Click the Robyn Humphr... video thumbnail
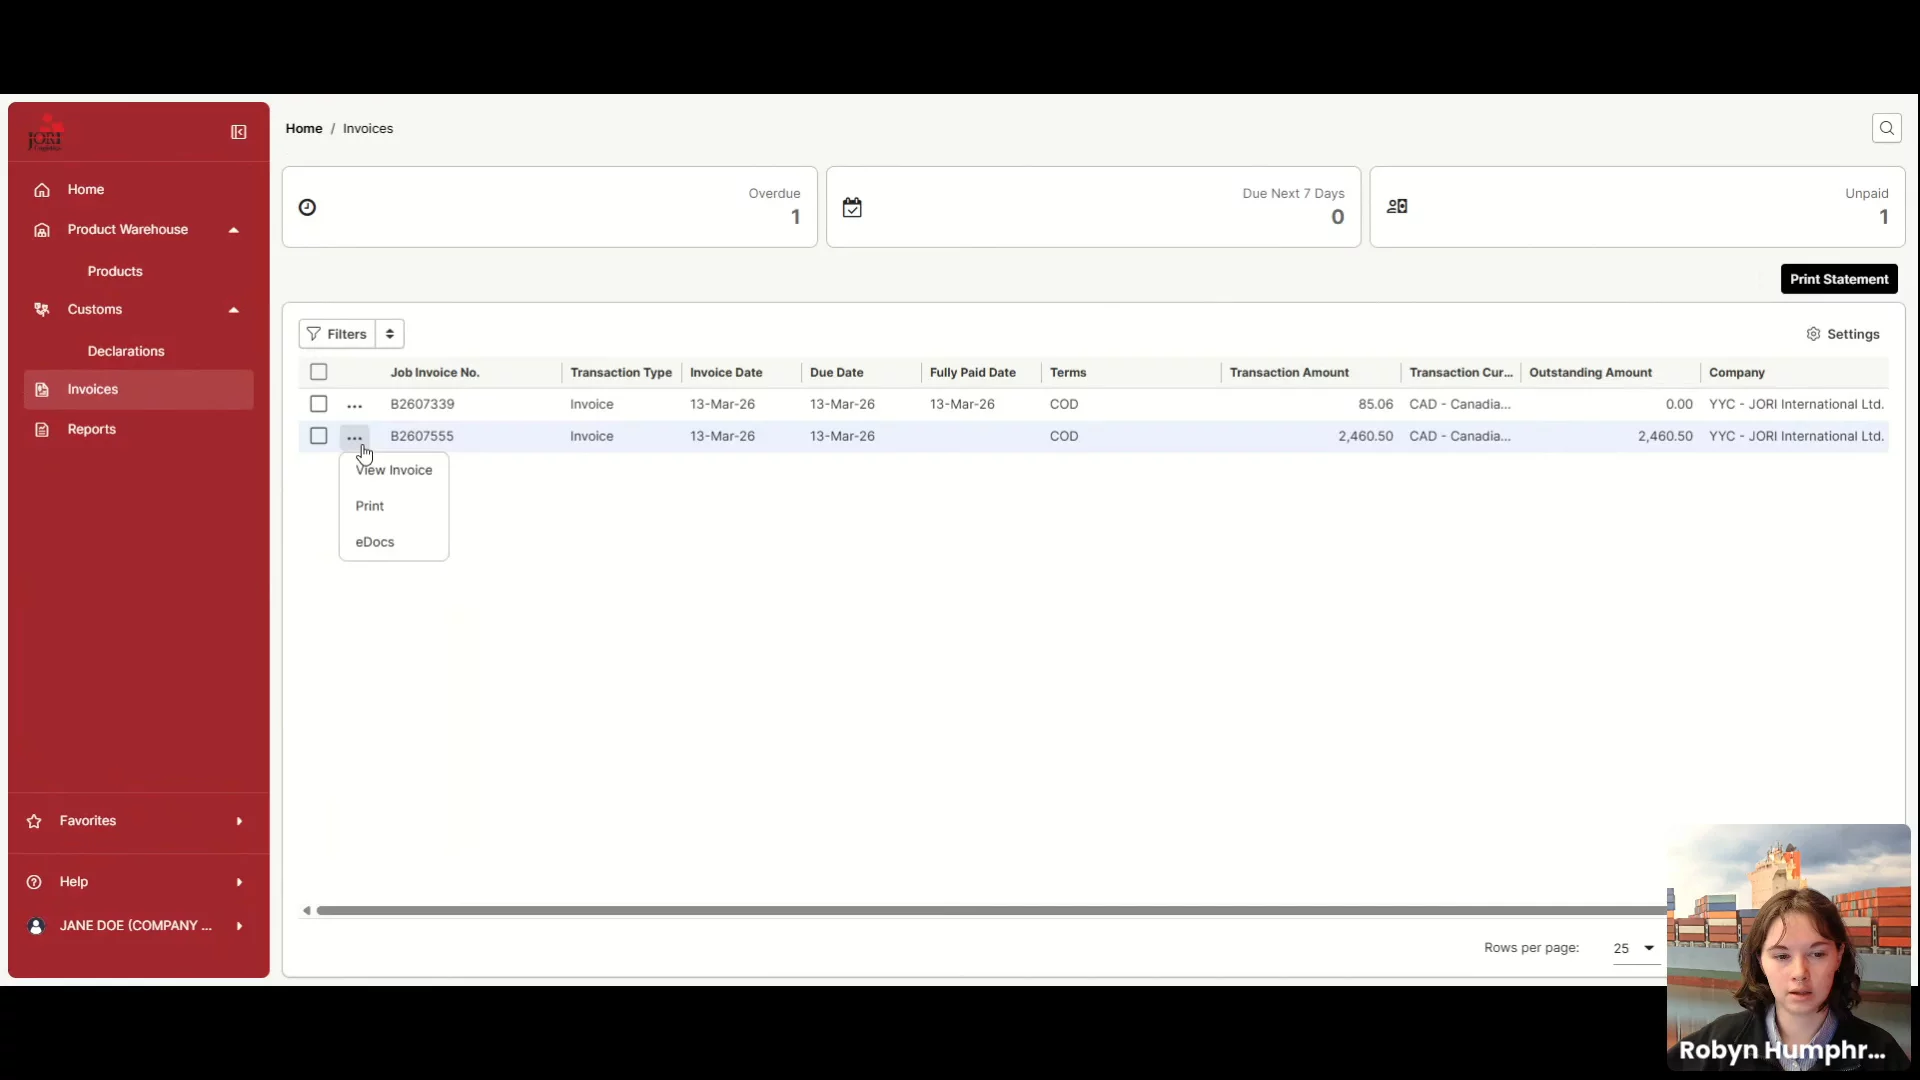Image resolution: width=1920 pixels, height=1080 pixels. [1788, 947]
